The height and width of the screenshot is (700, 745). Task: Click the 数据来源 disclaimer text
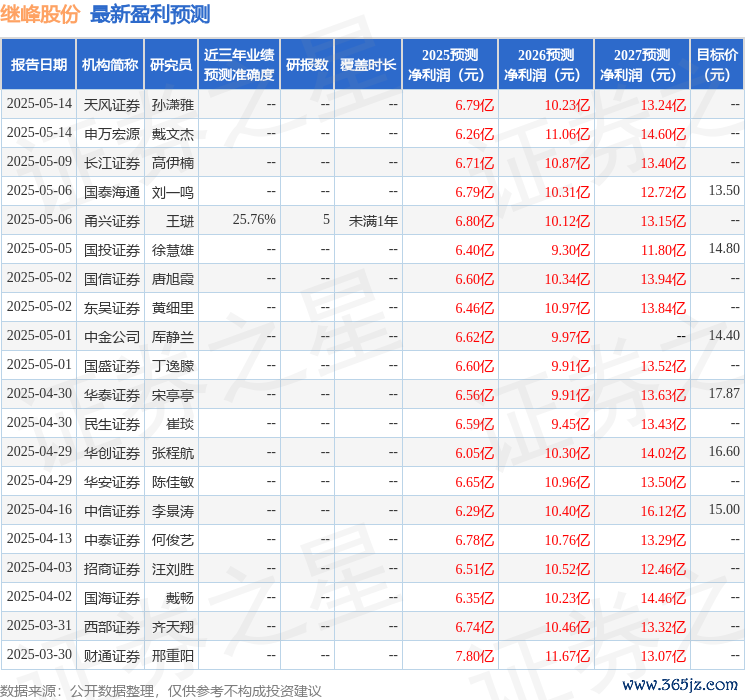161,690
